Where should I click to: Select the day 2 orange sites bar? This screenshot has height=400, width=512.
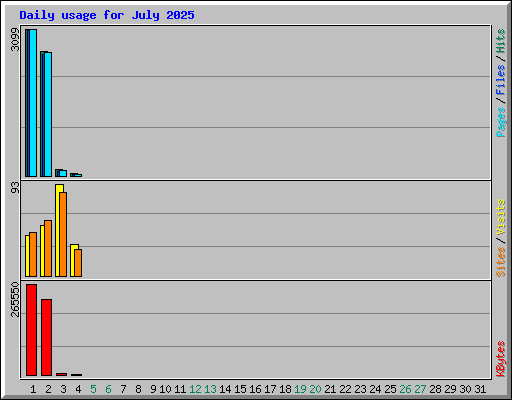click(x=48, y=248)
